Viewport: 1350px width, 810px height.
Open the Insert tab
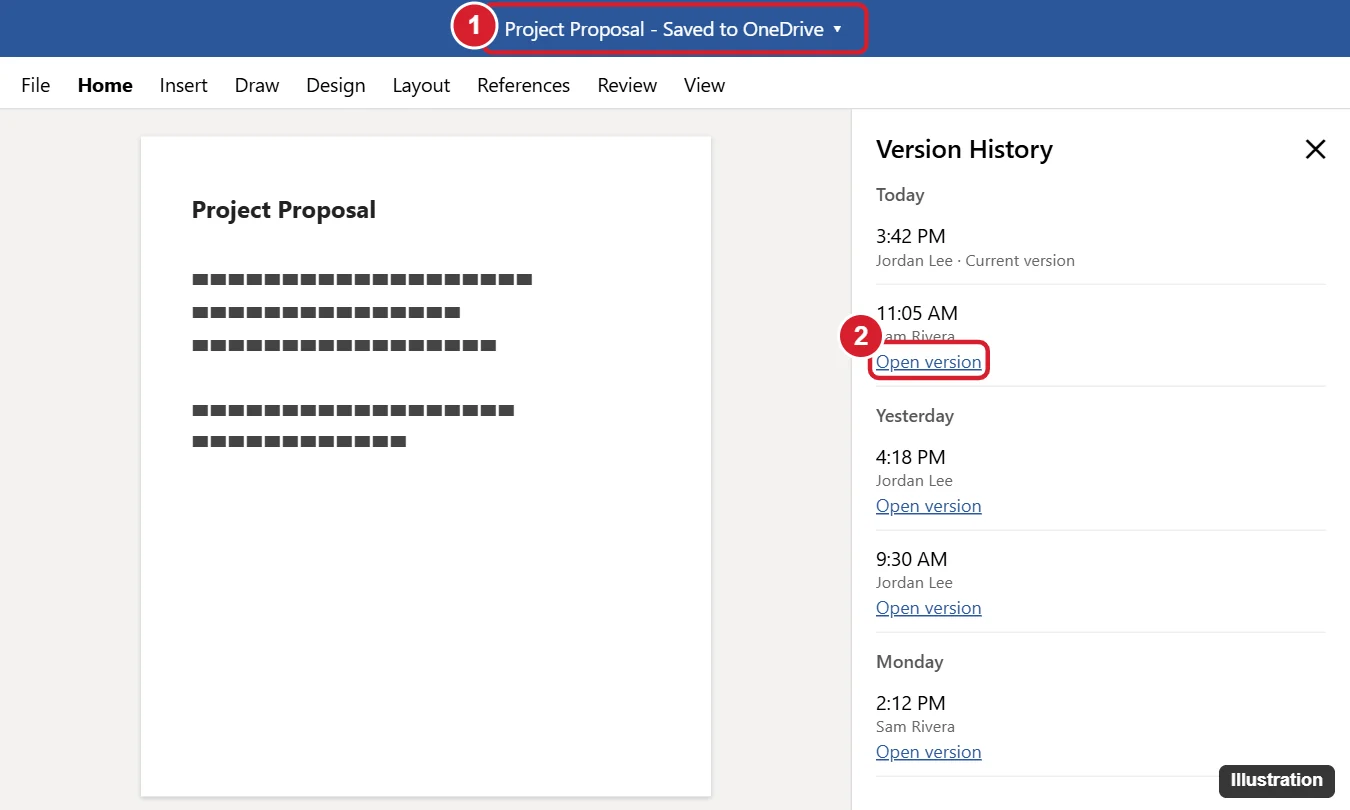point(184,85)
